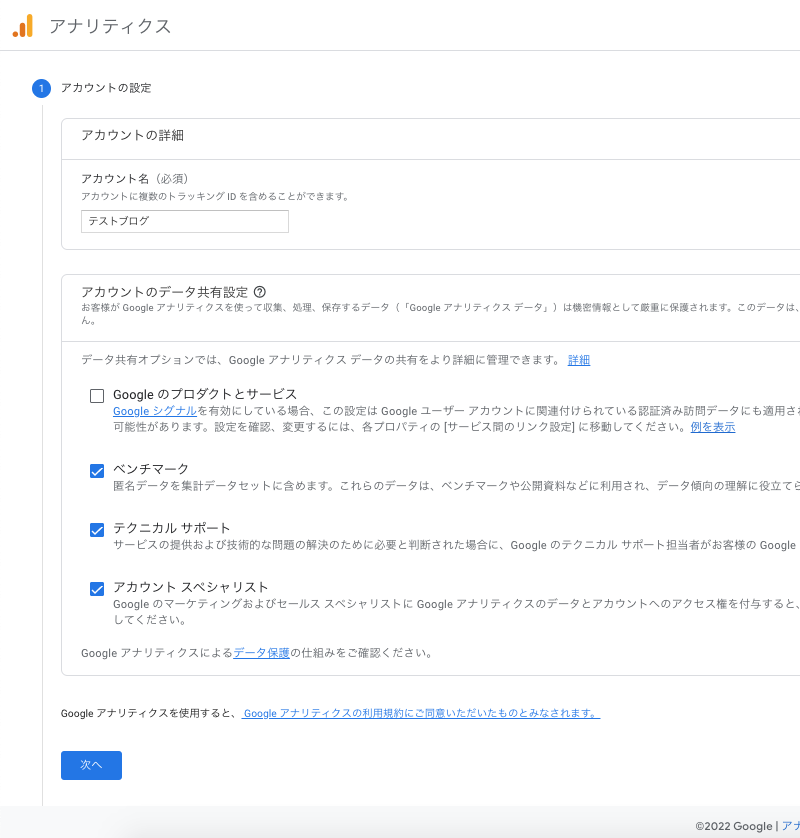Screen dimensions: 800x838
Task: Uncheck the テクニカル サポート checkbox
Action: point(97,530)
